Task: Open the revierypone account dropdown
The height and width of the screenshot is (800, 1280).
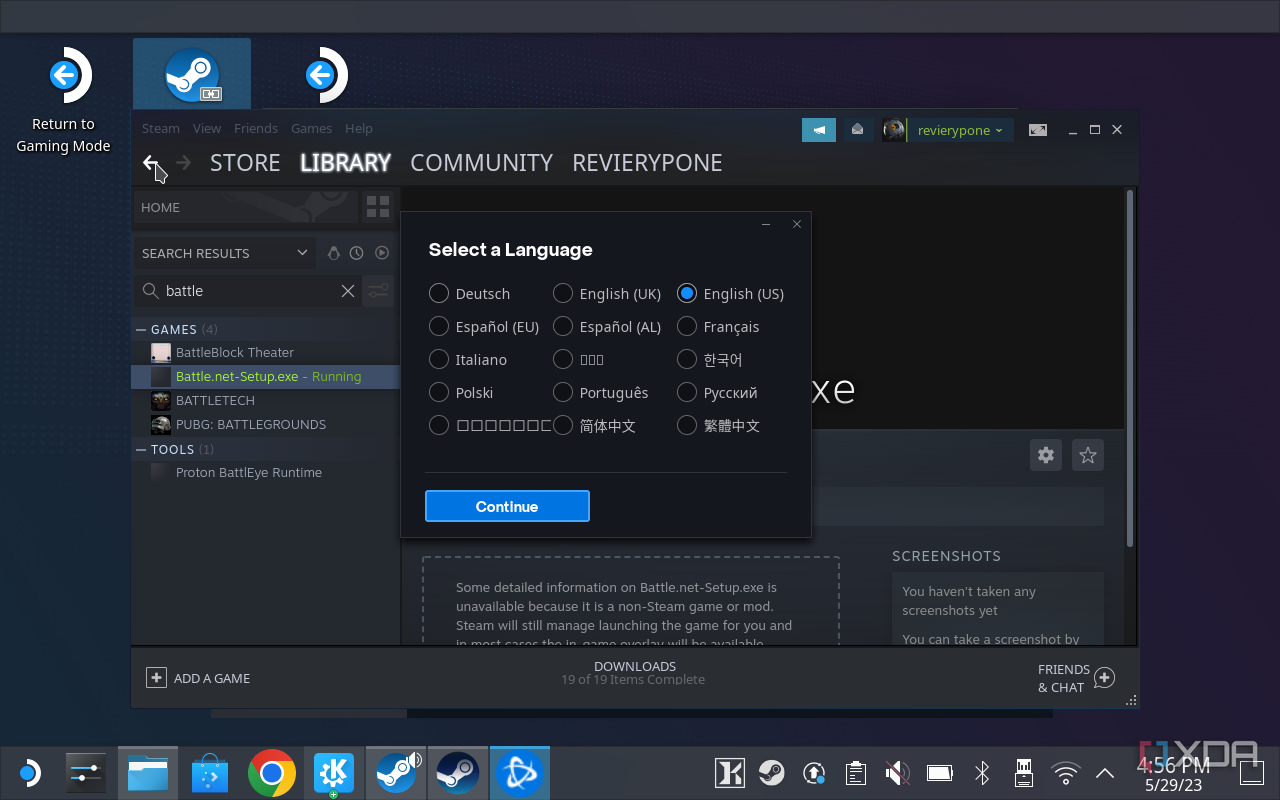Action: [x=959, y=130]
